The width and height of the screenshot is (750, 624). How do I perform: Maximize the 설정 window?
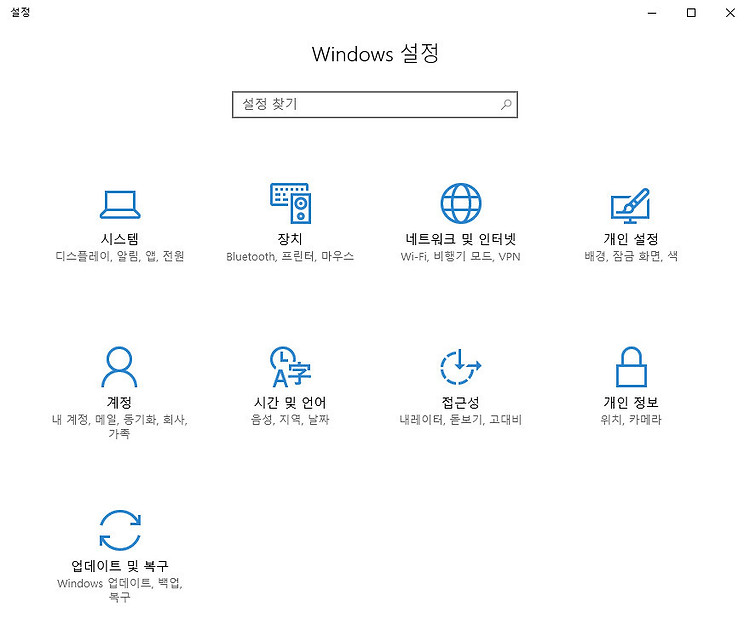pyautogui.click(x=691, y=13)
